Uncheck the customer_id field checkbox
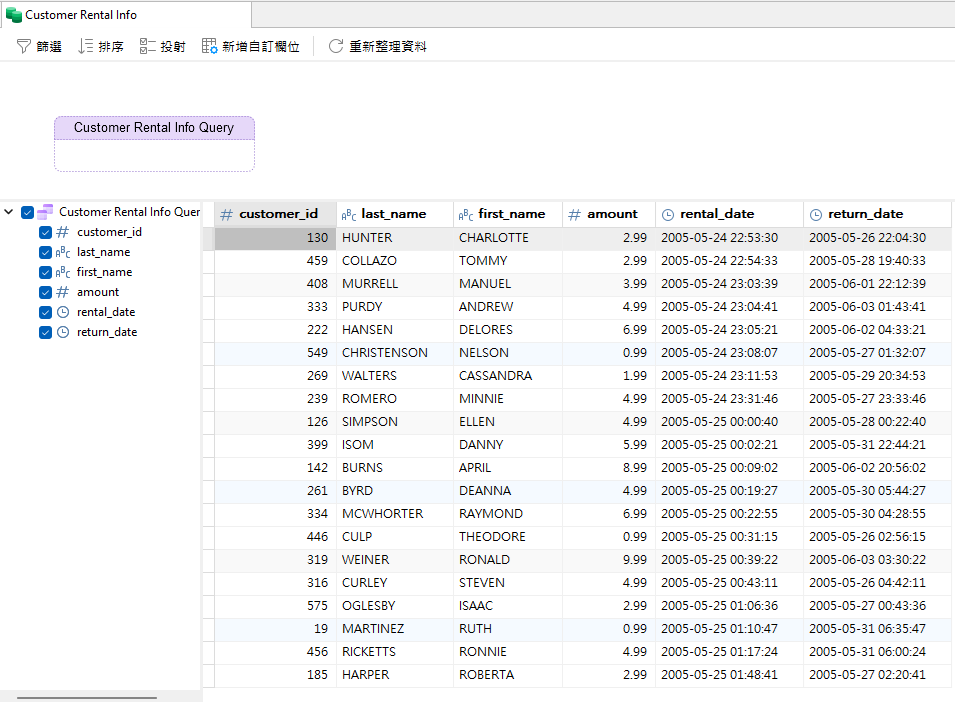This screenshot has height=702, width=955. coord(44,232)
